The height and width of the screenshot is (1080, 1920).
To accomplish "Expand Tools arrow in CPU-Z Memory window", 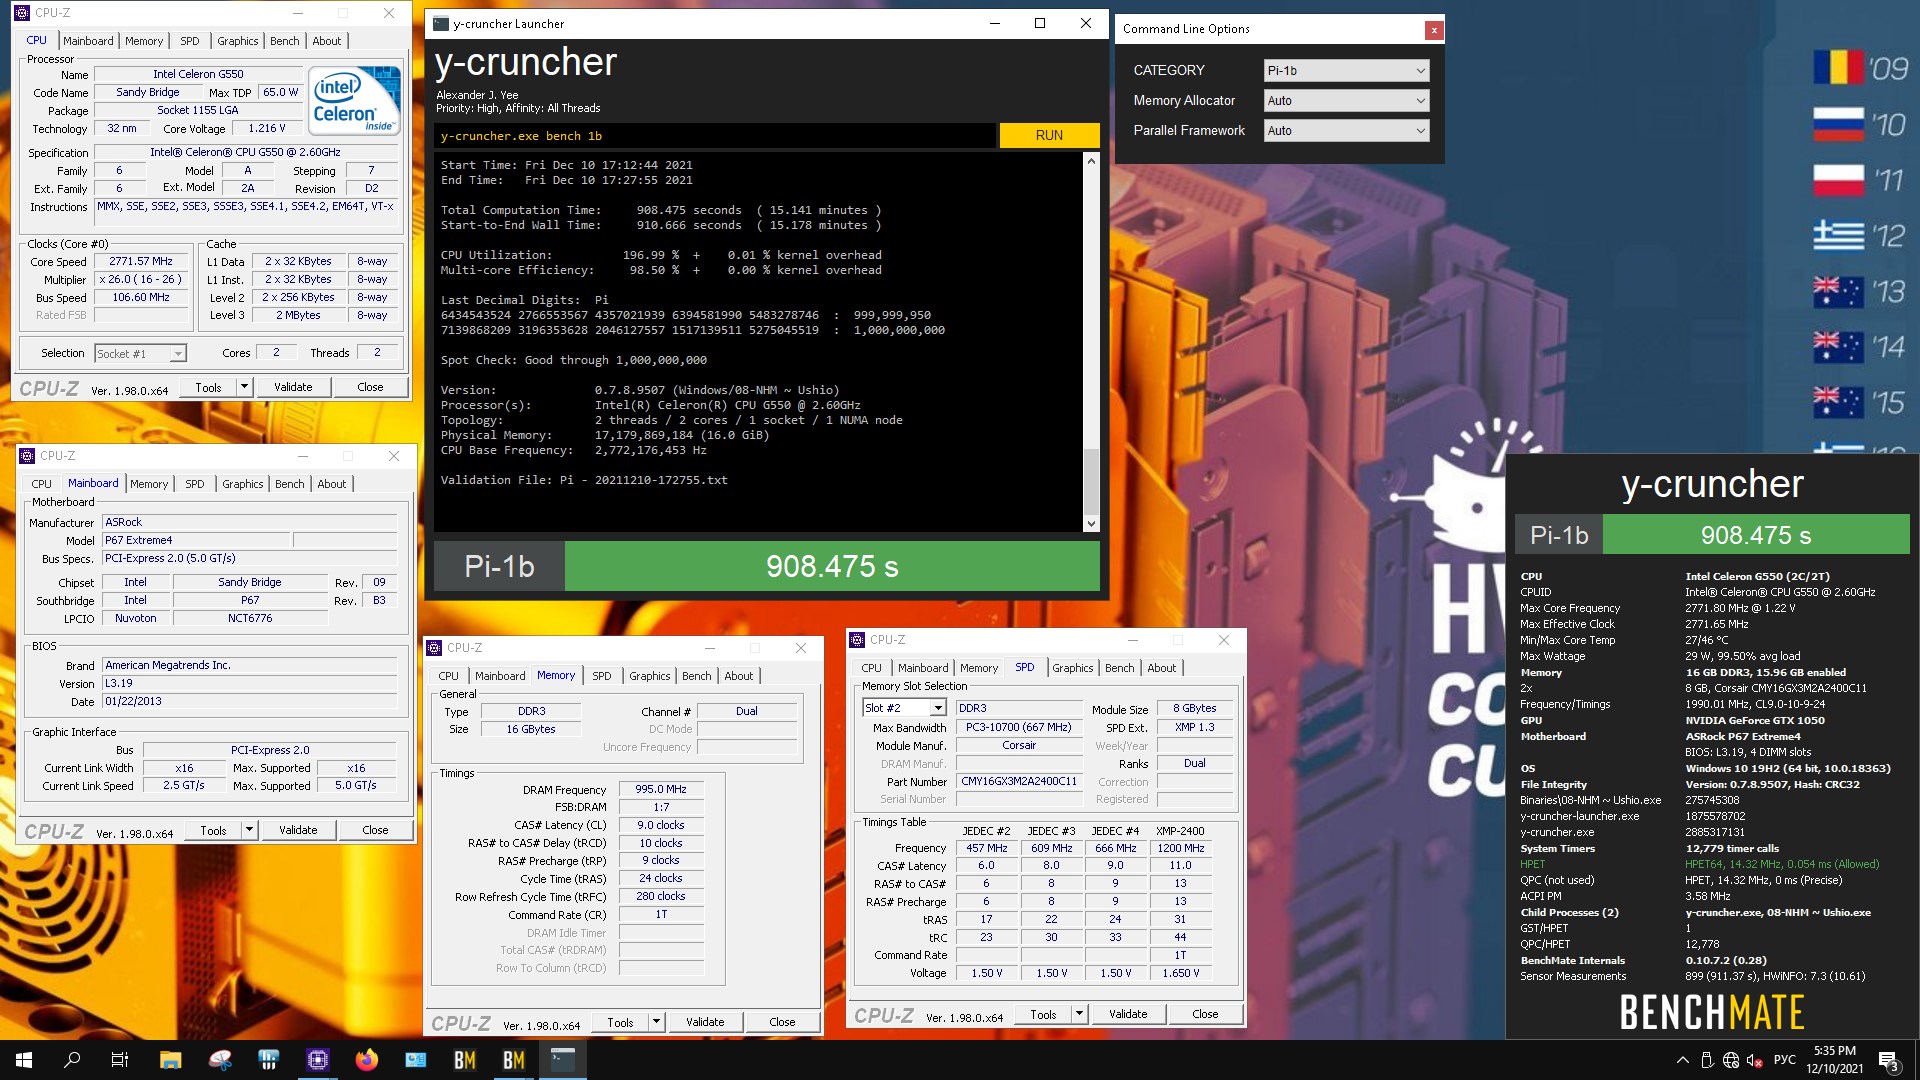I will tap(656, 1022).
